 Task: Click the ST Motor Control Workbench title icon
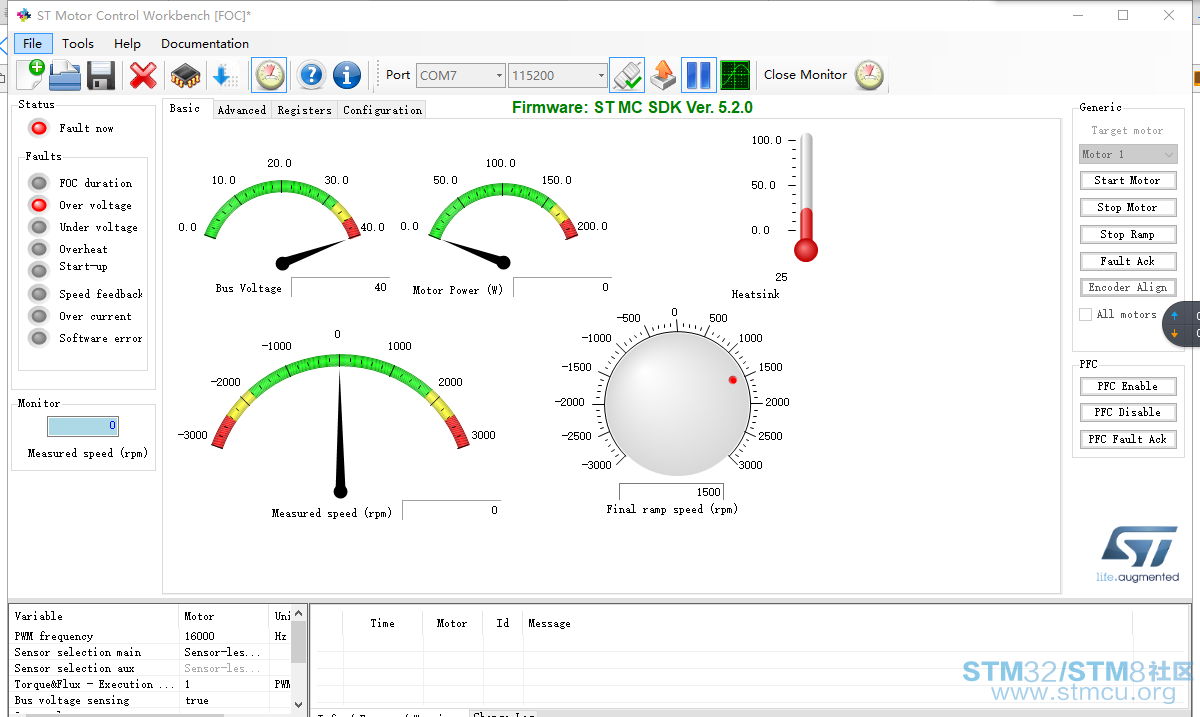pyautogui.click(x=23, y=16)
